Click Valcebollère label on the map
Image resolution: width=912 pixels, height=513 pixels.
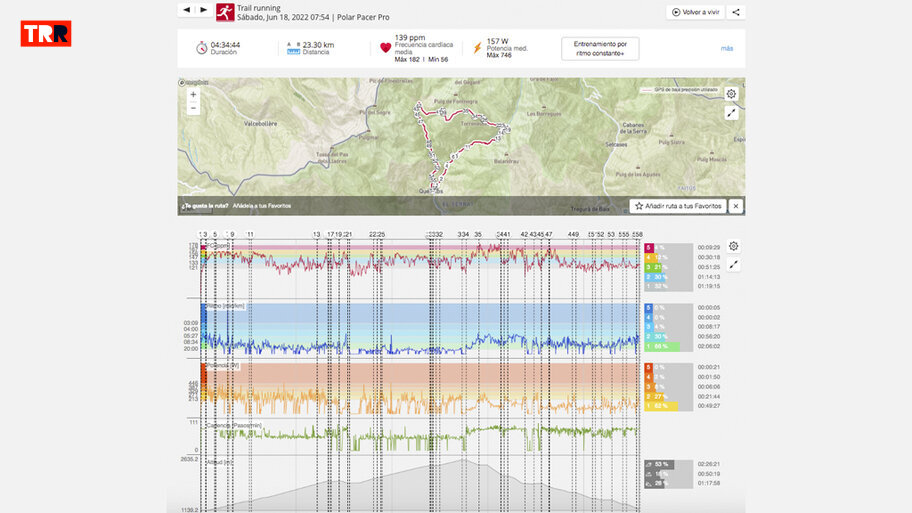click(261, 124)
